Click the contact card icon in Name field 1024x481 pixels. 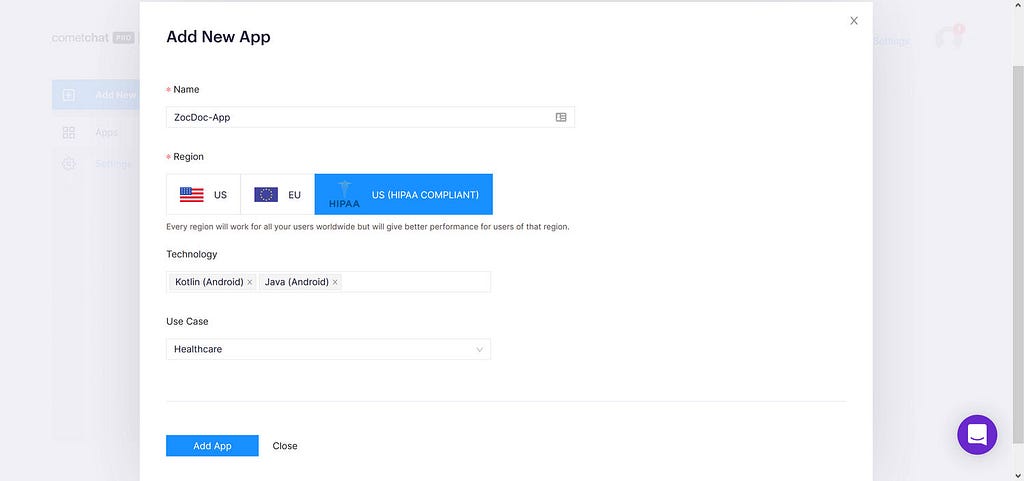pyautogui.click(x=561, y=117)
